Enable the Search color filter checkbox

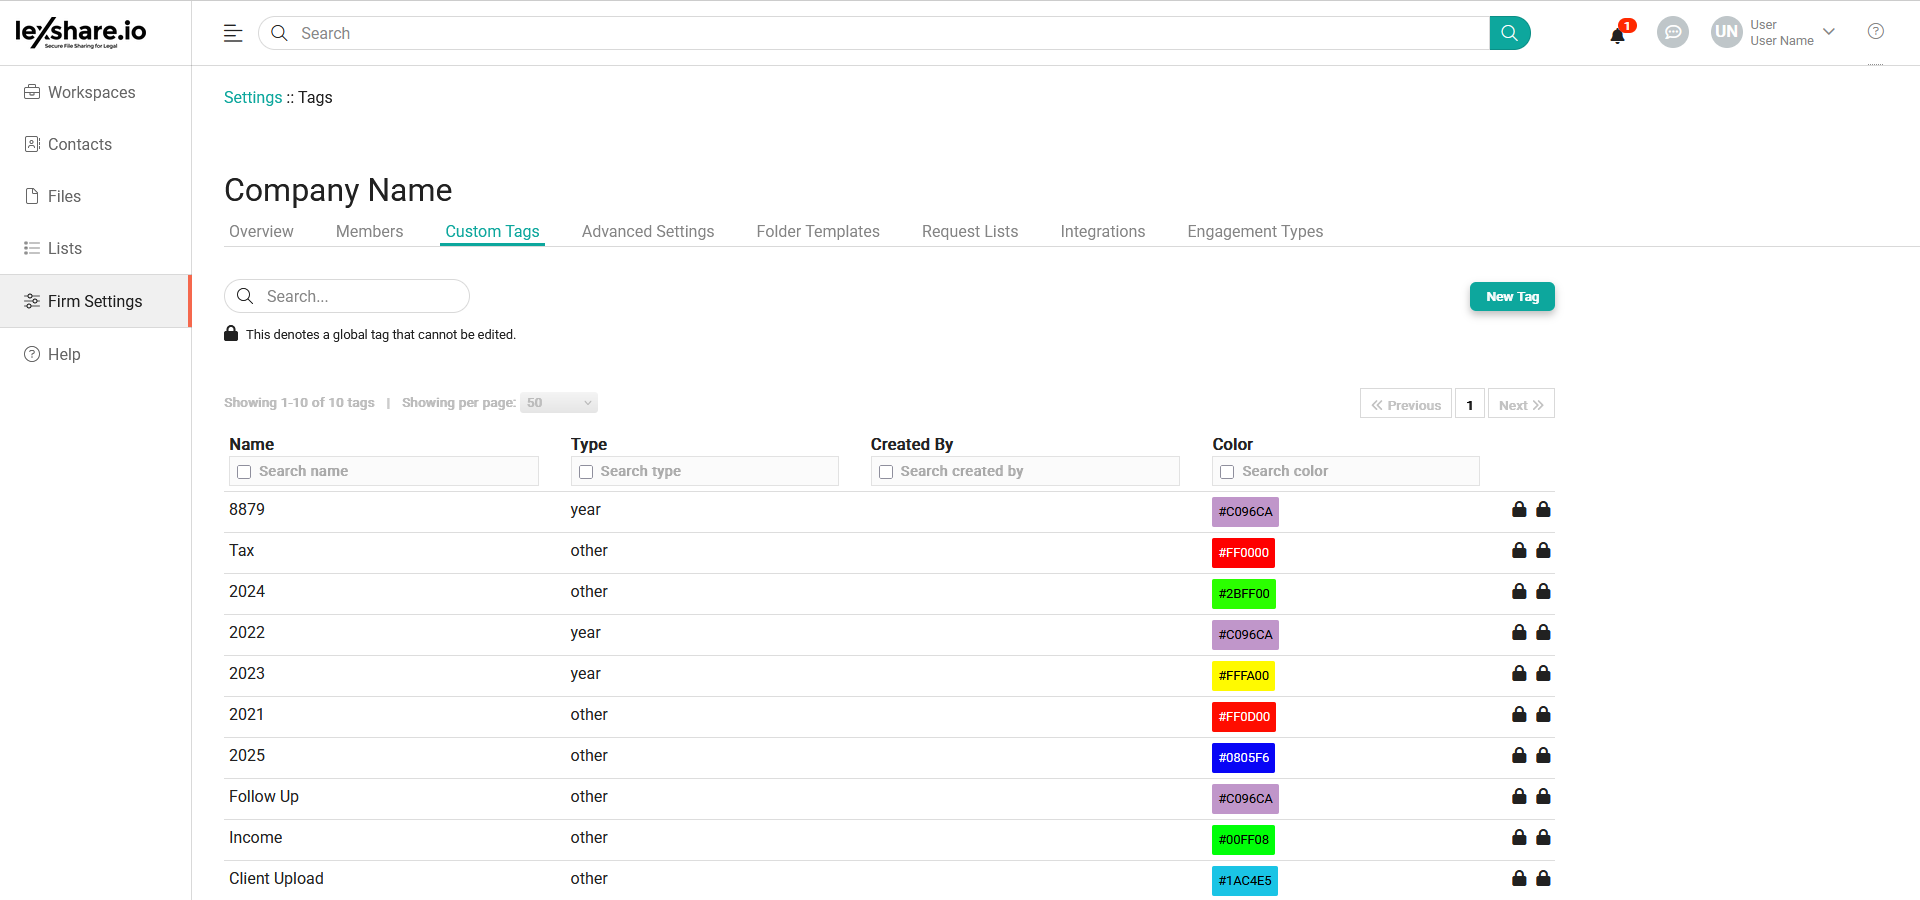point(1227,472)
